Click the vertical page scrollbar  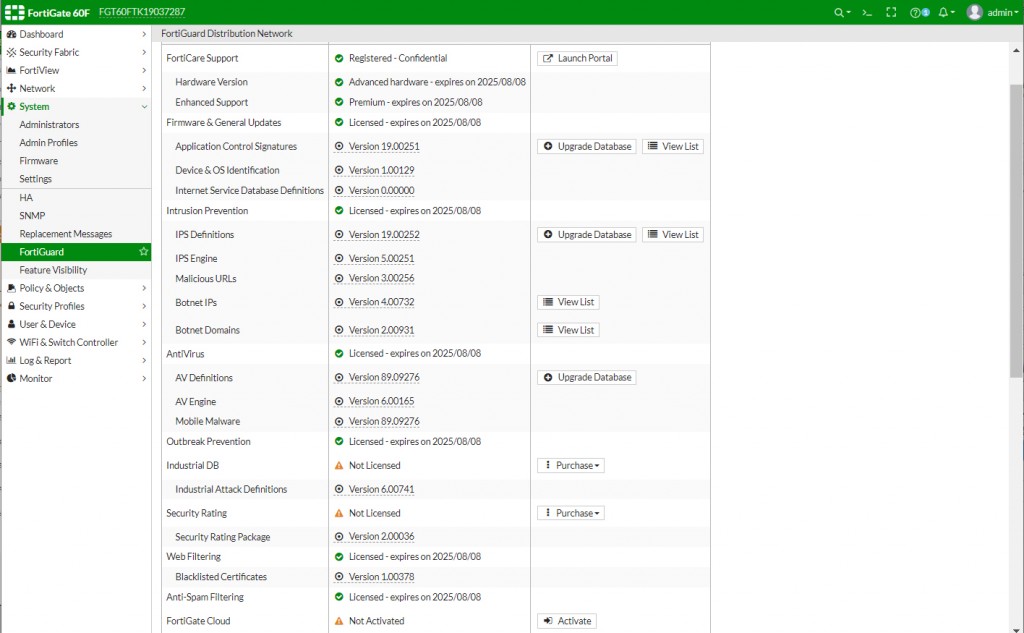1016,230
